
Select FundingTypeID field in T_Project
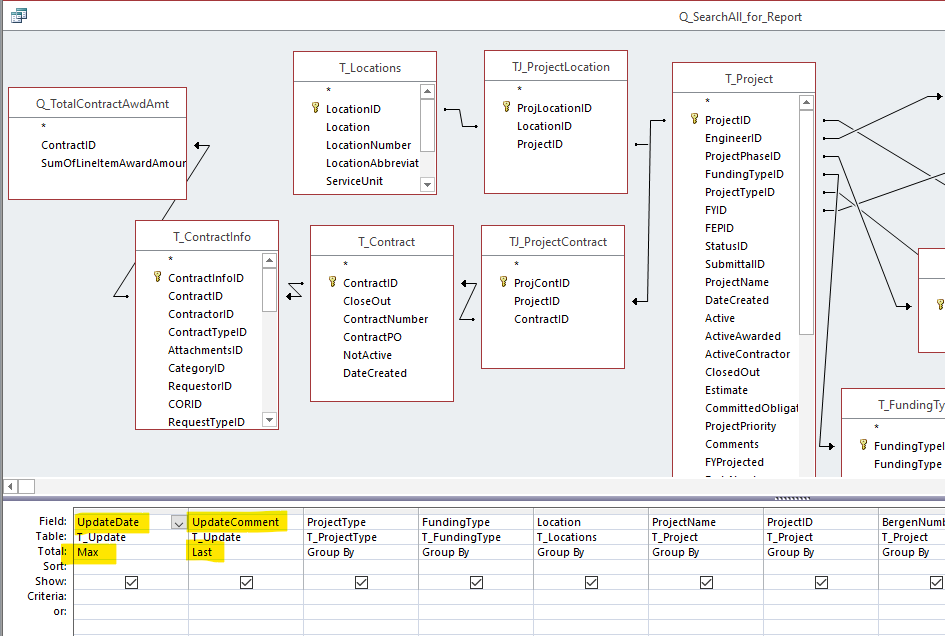point(744,174)
